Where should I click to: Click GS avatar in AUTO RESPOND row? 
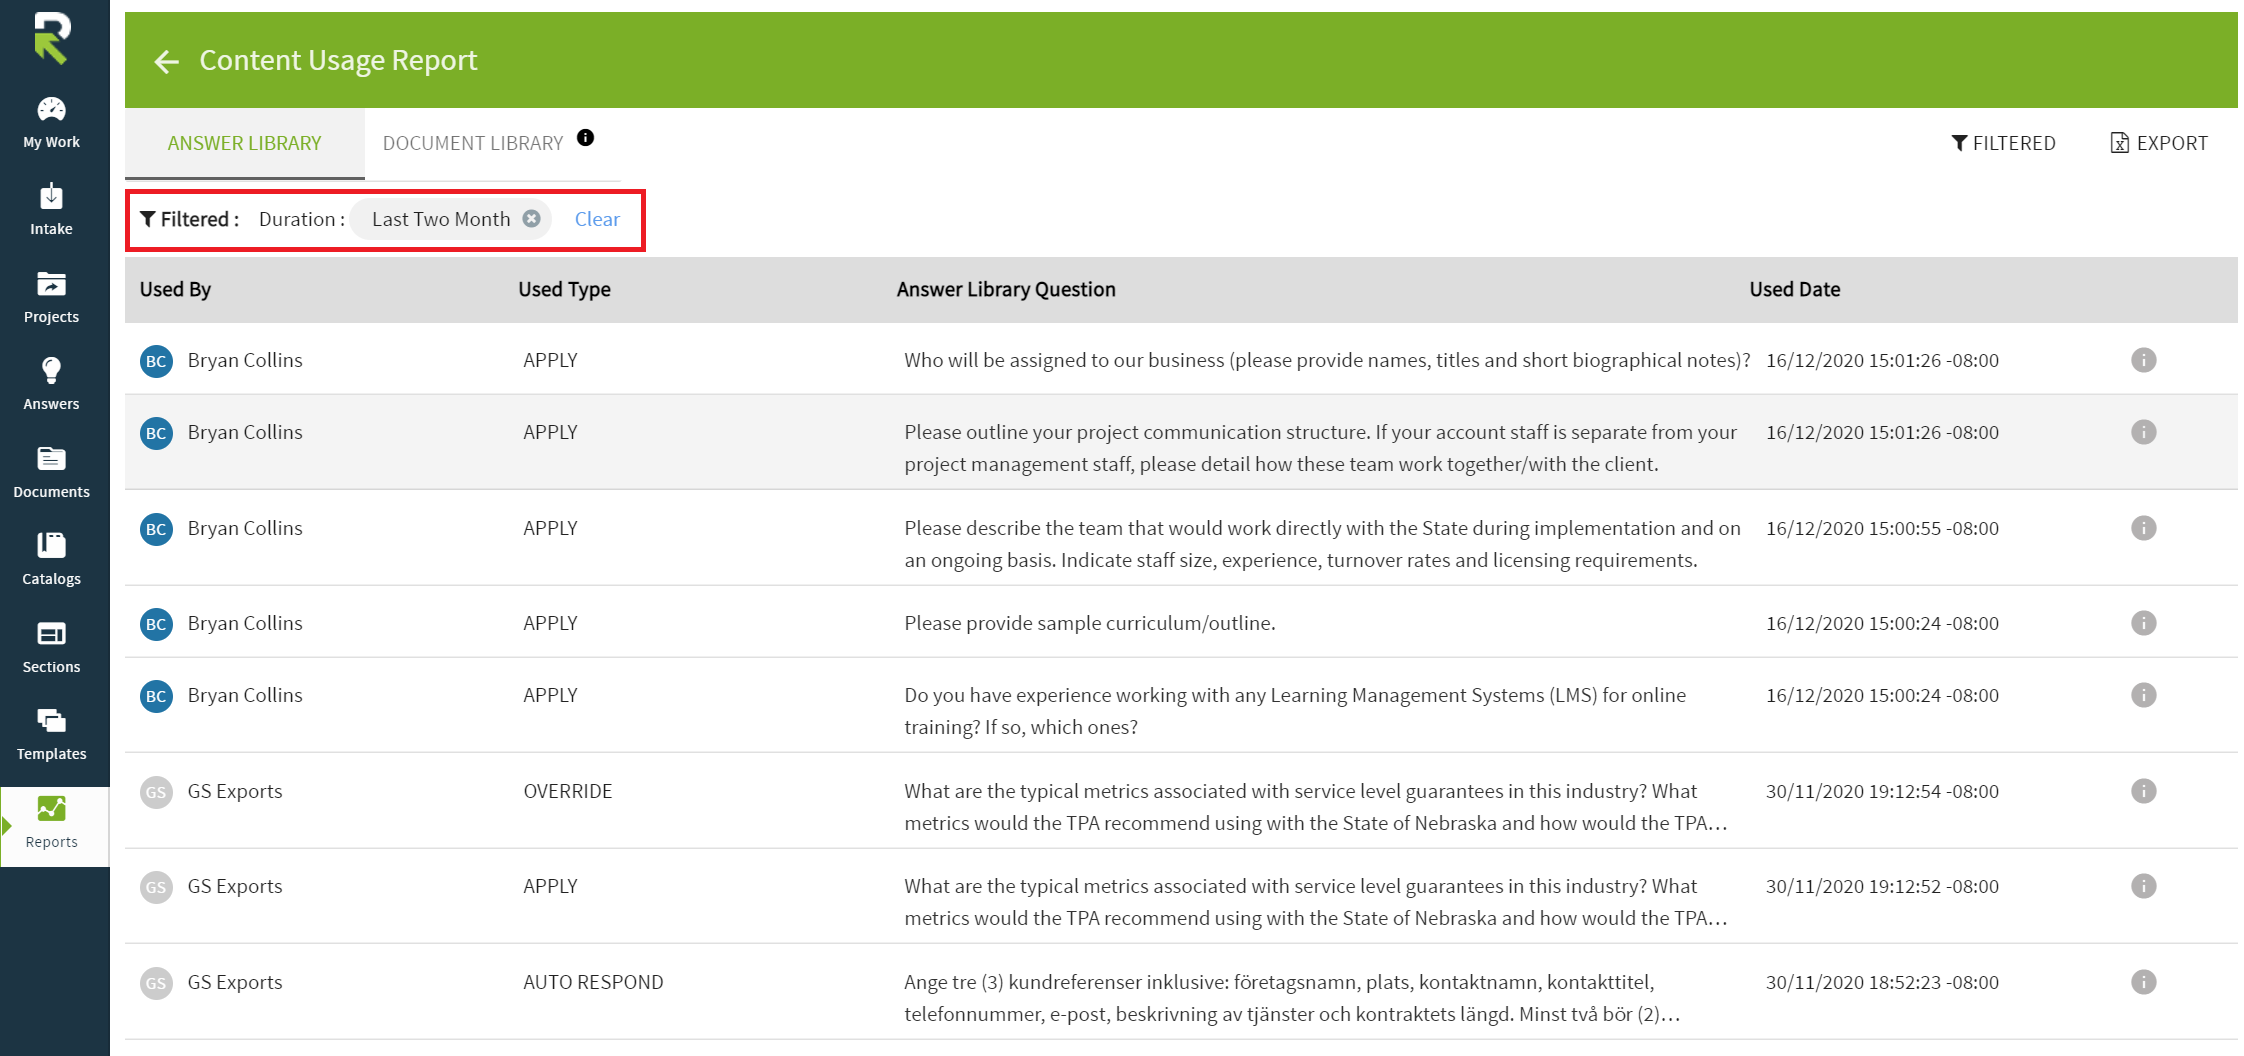[x=156, y=983]
